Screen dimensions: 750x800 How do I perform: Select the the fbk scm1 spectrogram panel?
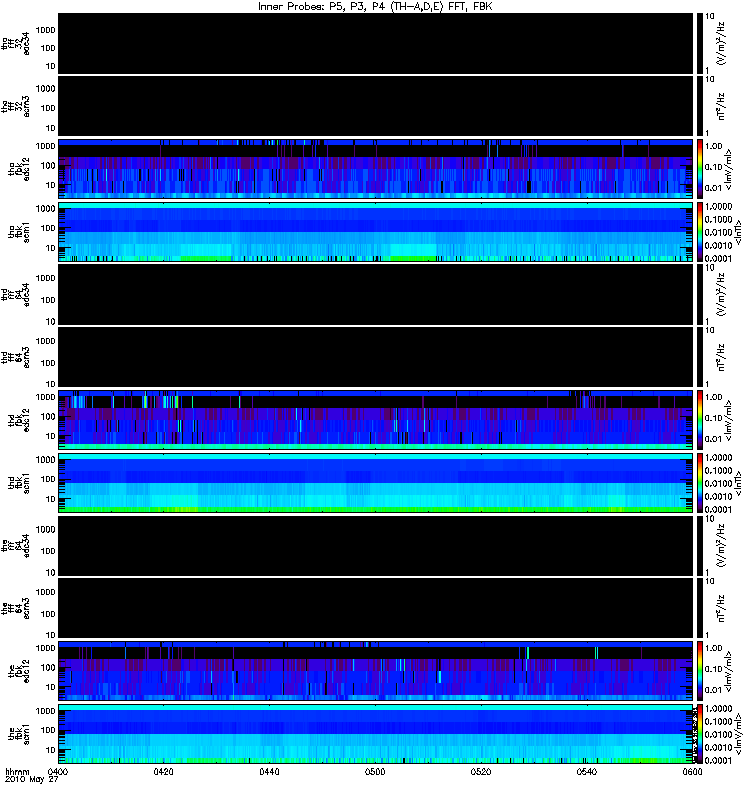click(x=376, y=734)
